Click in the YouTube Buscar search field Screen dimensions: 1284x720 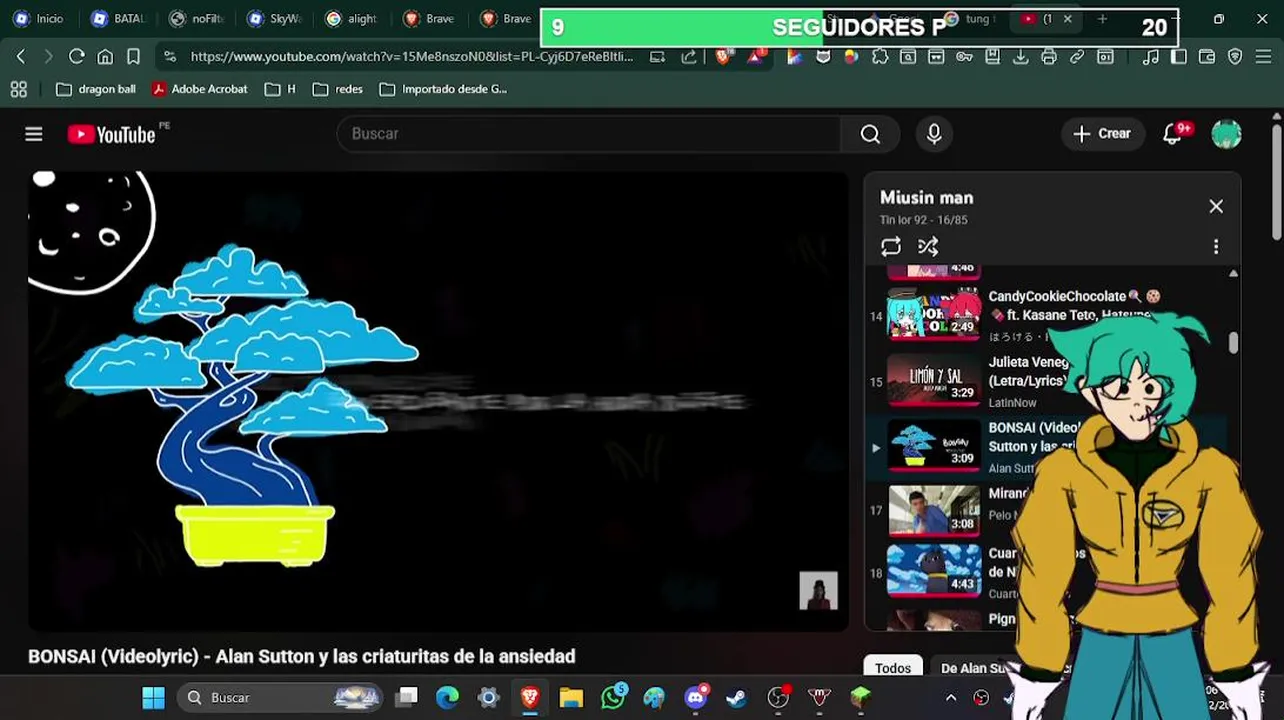[590, 134]
